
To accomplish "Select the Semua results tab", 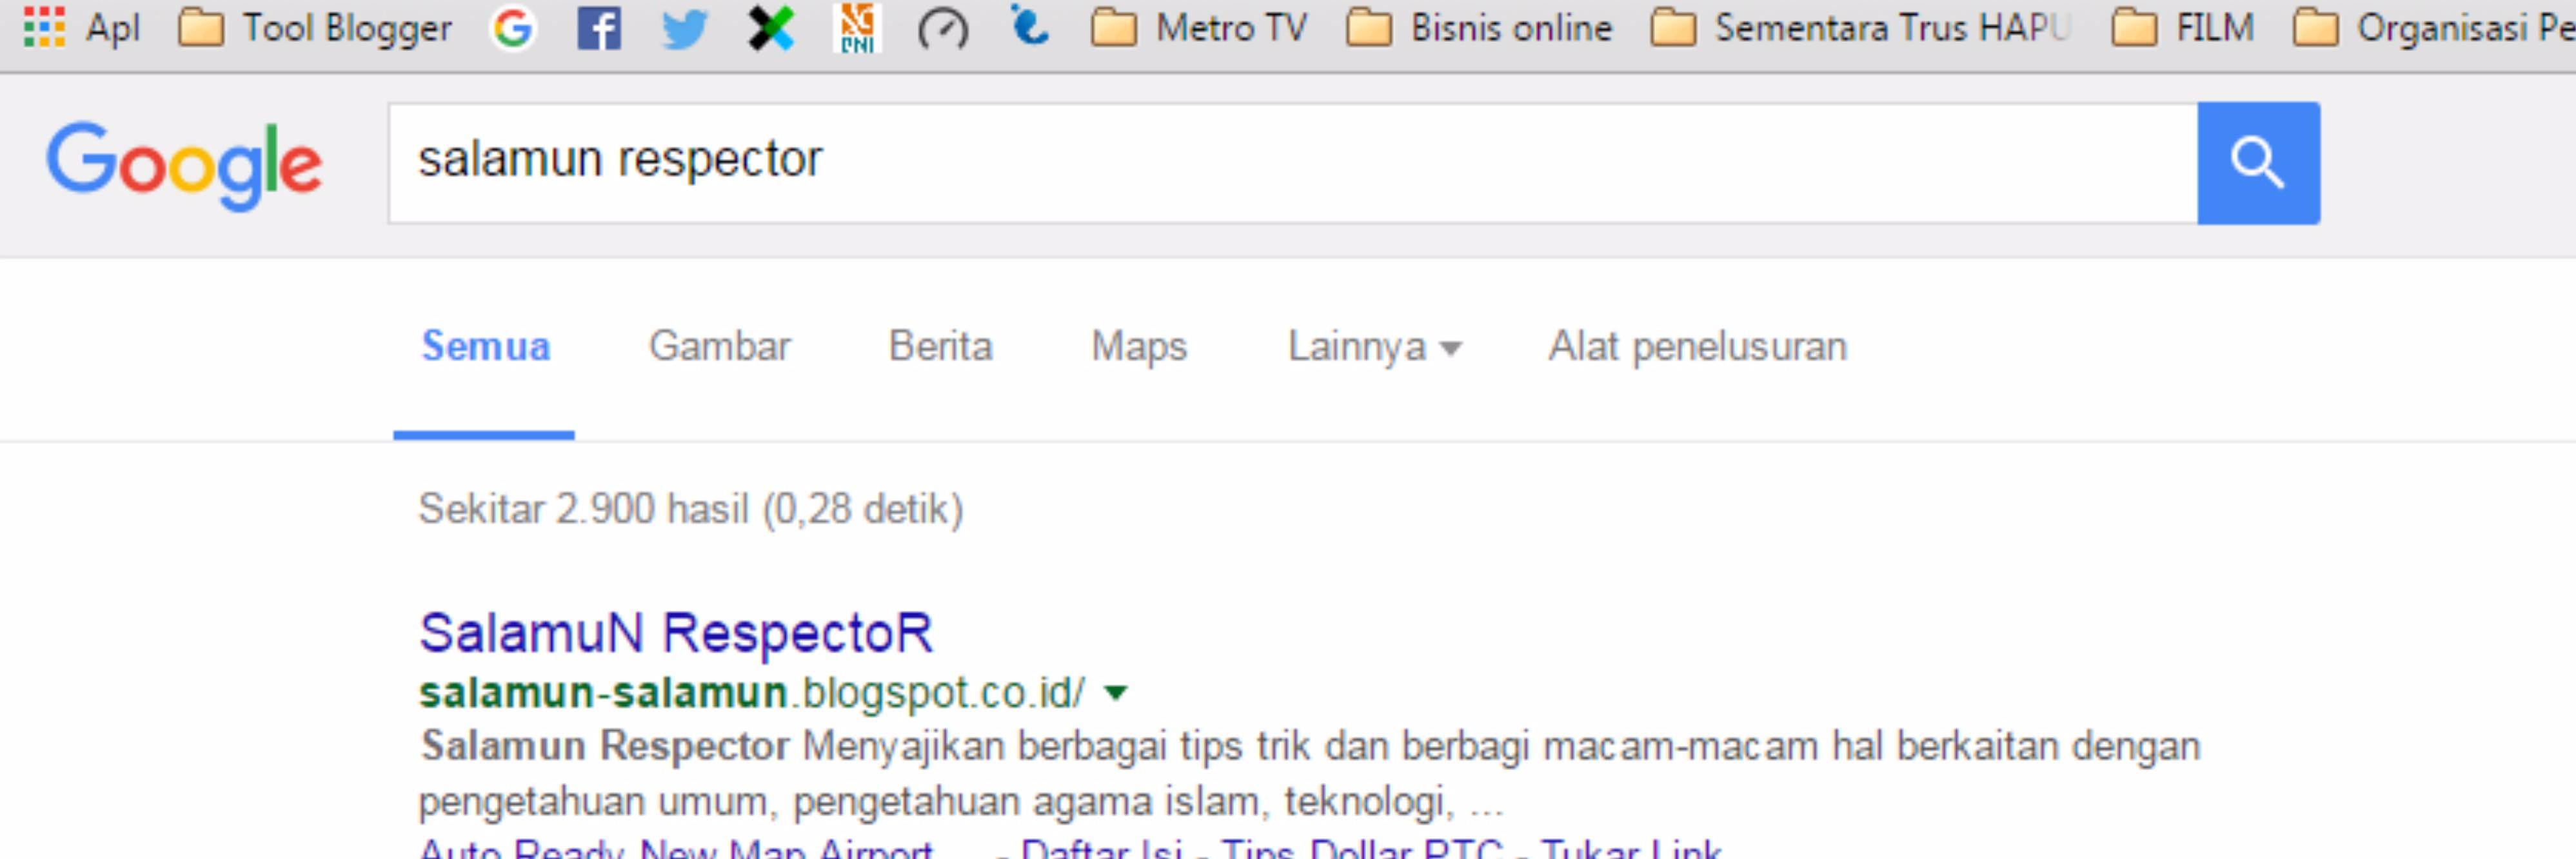I will coord(485,347).
